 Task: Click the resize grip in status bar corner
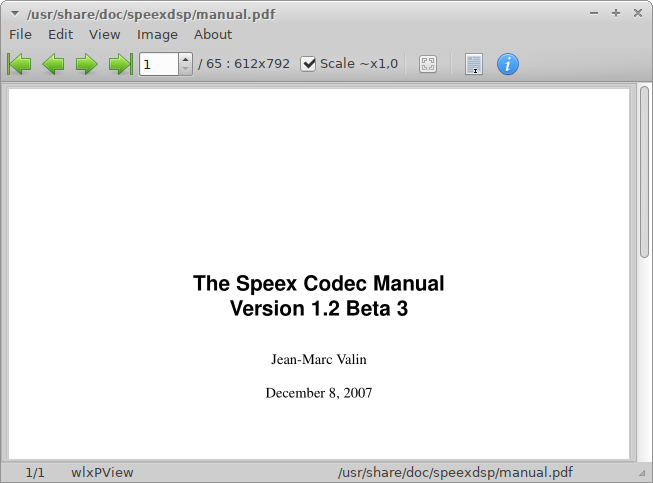[642, 473]
